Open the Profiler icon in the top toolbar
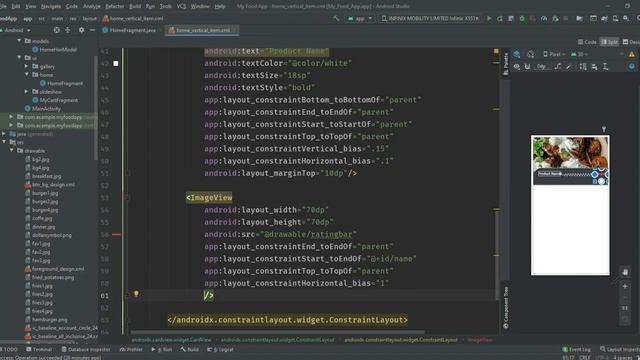This screenshot has width=640, height=360. (544, 18)
